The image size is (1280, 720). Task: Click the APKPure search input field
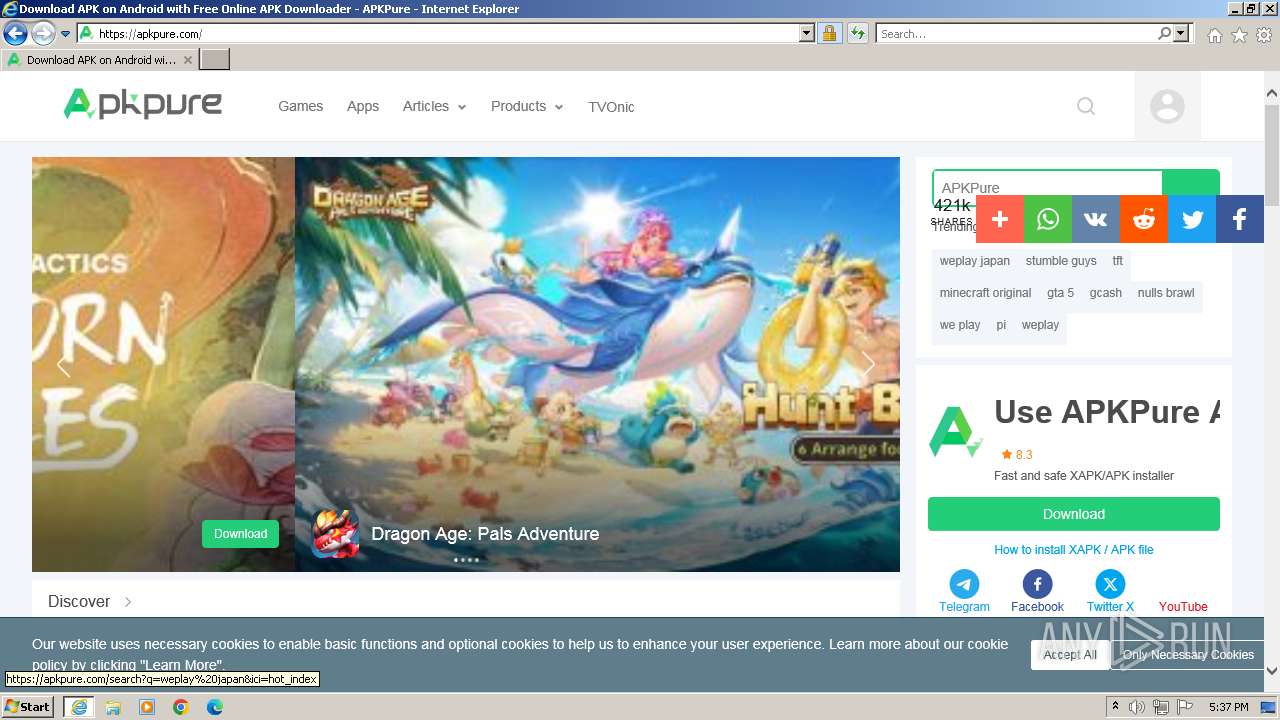[x=1047, y=187]
